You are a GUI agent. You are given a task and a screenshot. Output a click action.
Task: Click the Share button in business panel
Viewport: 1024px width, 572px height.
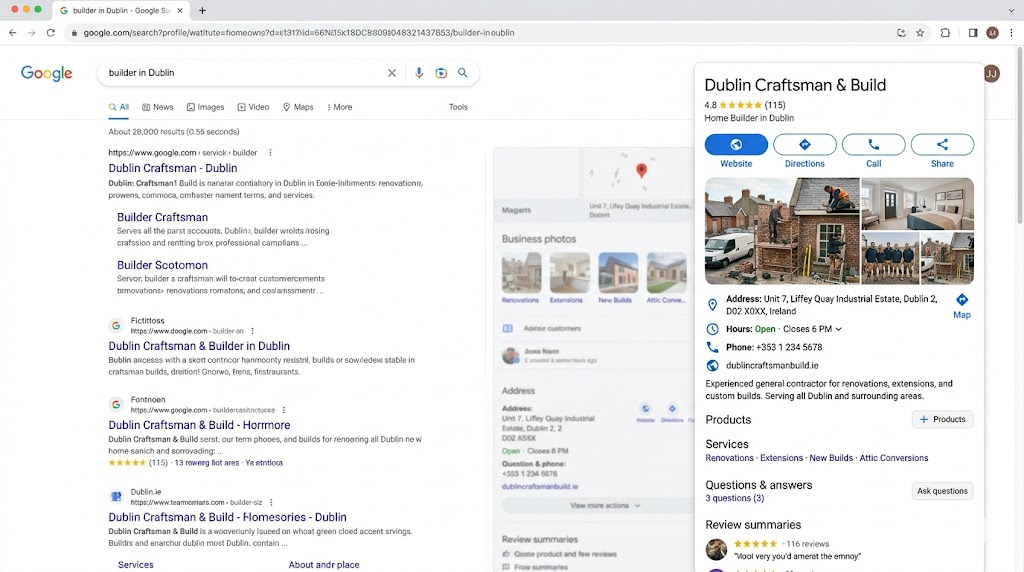coord(942,144)
